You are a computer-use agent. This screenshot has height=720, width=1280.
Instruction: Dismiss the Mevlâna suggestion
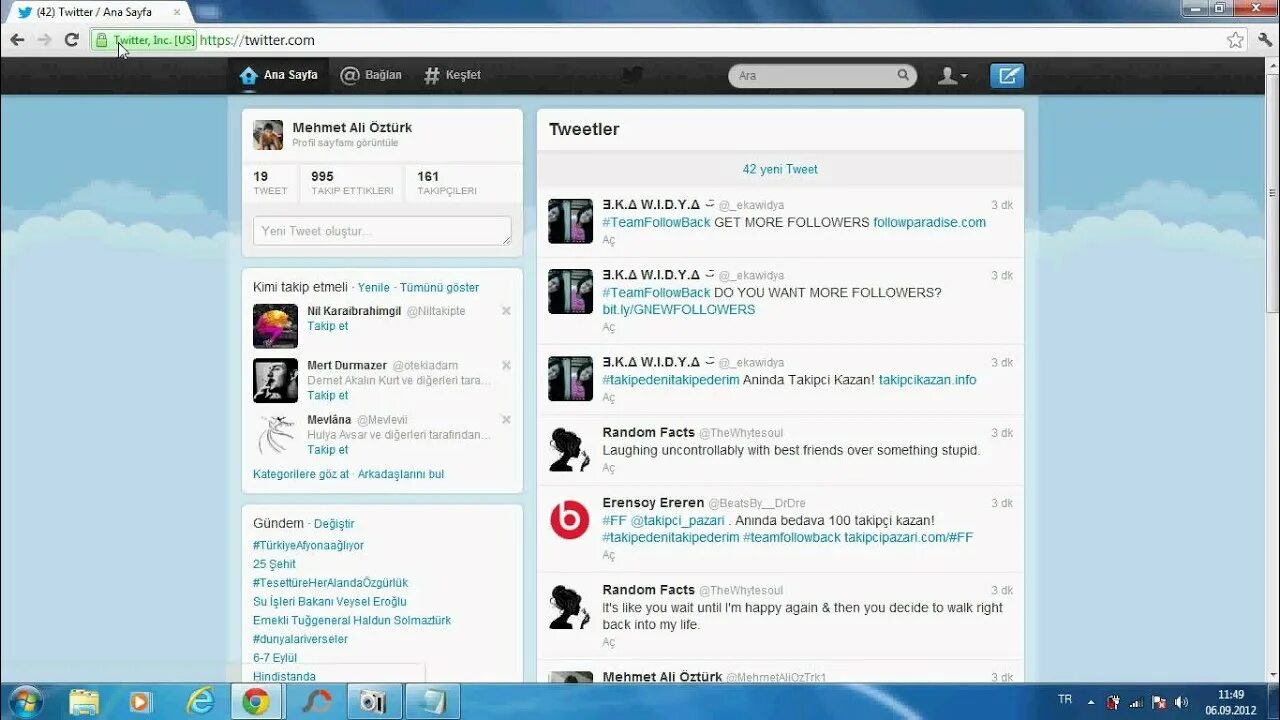point(506,419)
